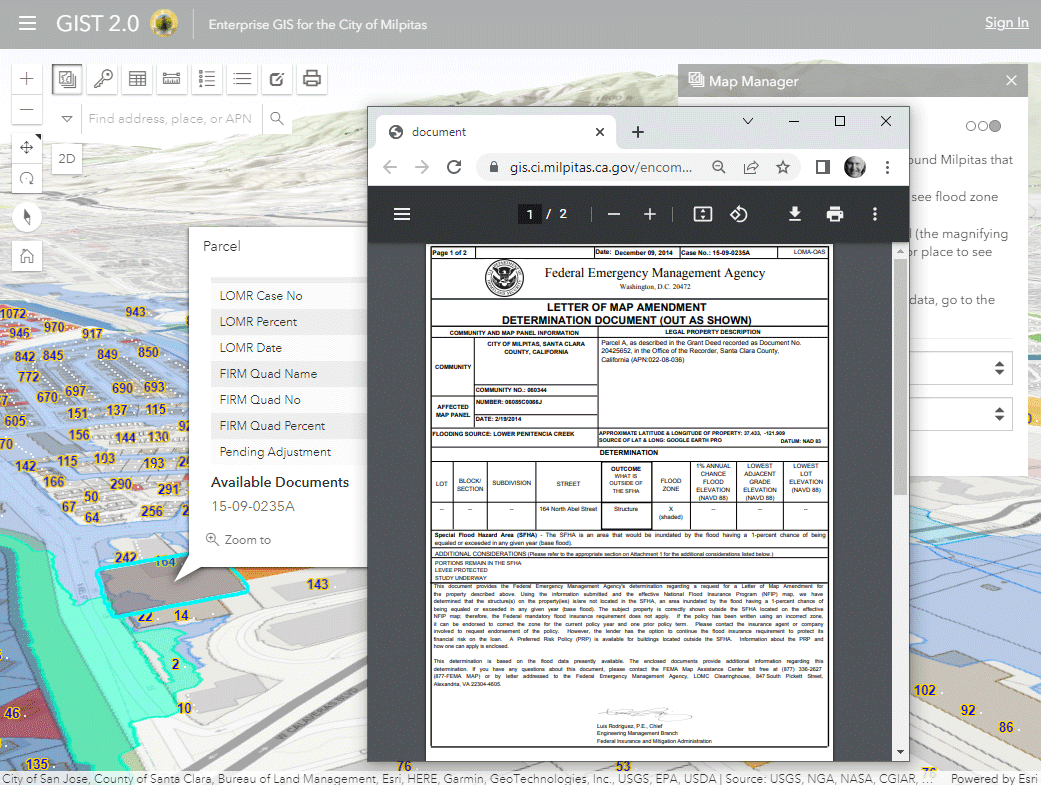The width and height of the screenshot is (1041, 785).
Task: Expand the search source dropdown arrow
Action: coord(66,119)
